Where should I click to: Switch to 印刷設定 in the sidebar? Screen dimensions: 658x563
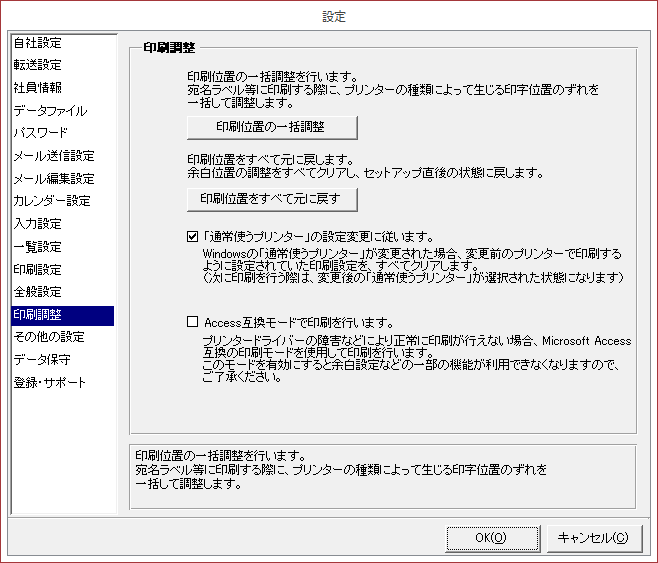pos(63,269)
